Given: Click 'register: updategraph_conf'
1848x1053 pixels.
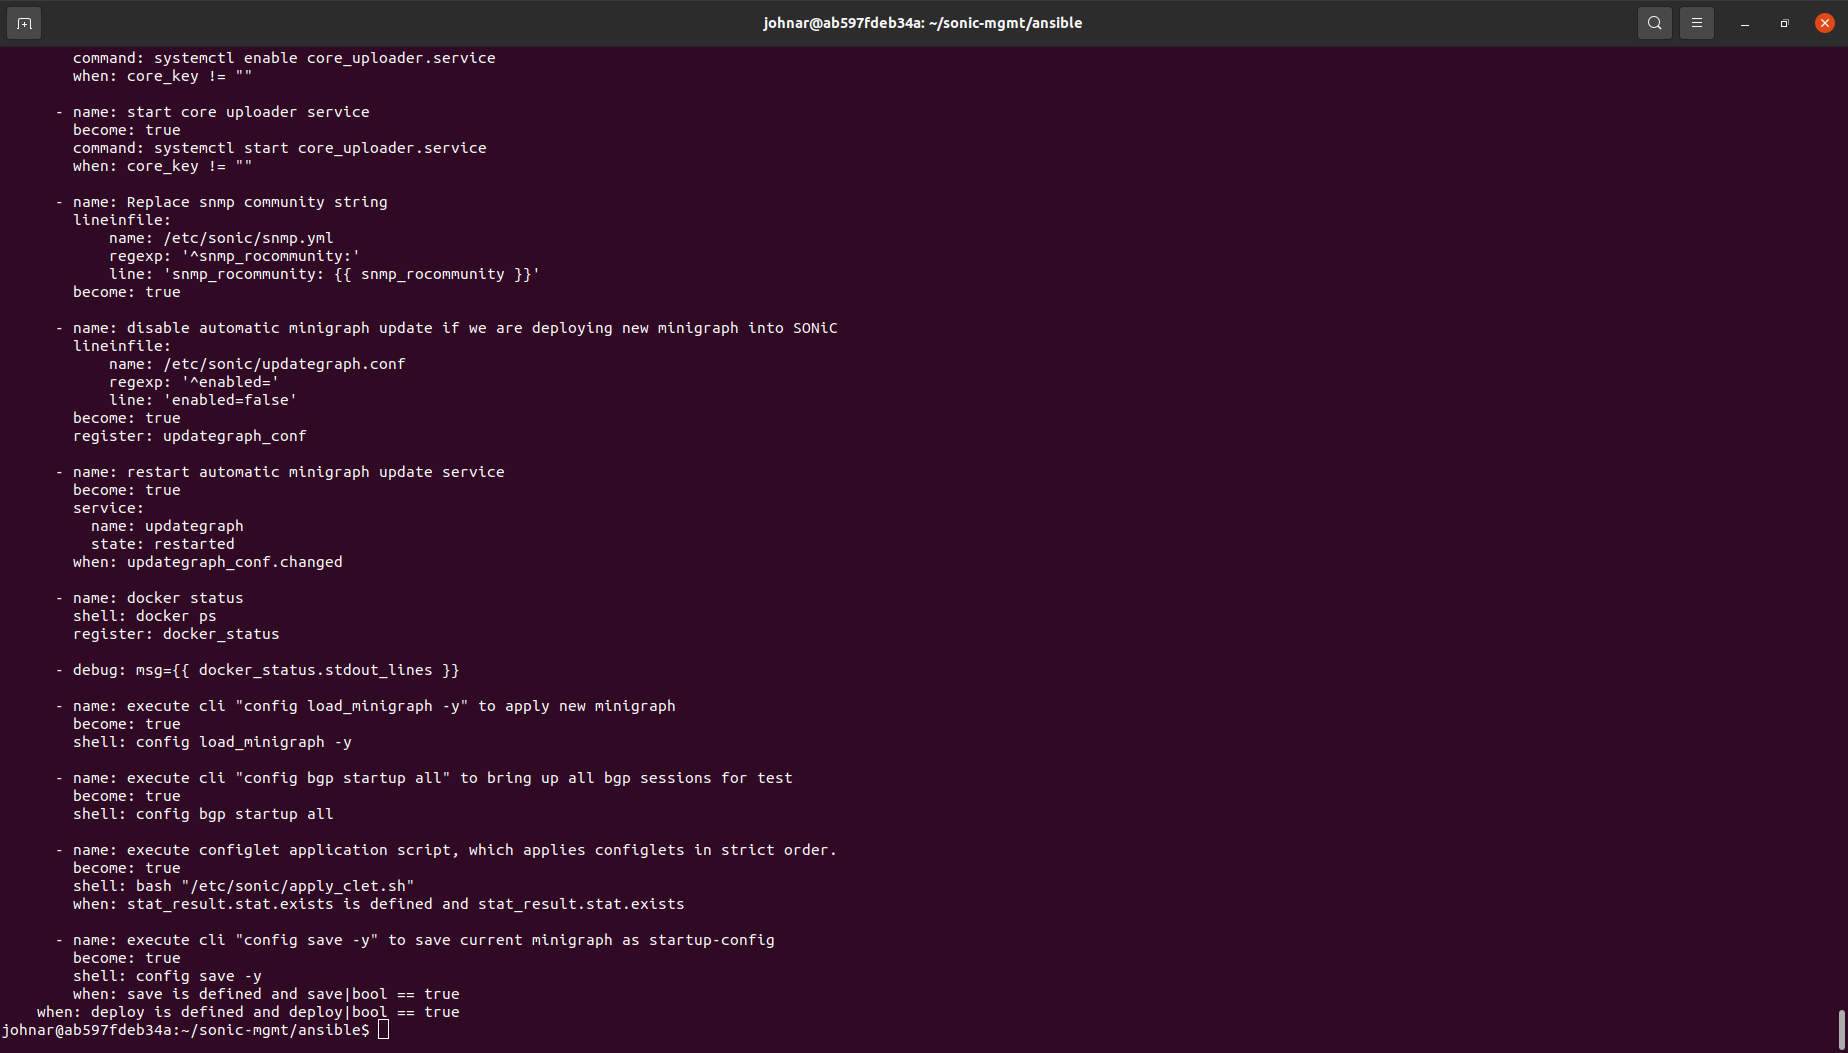Looking at the screenshot, I should [189, 436].
